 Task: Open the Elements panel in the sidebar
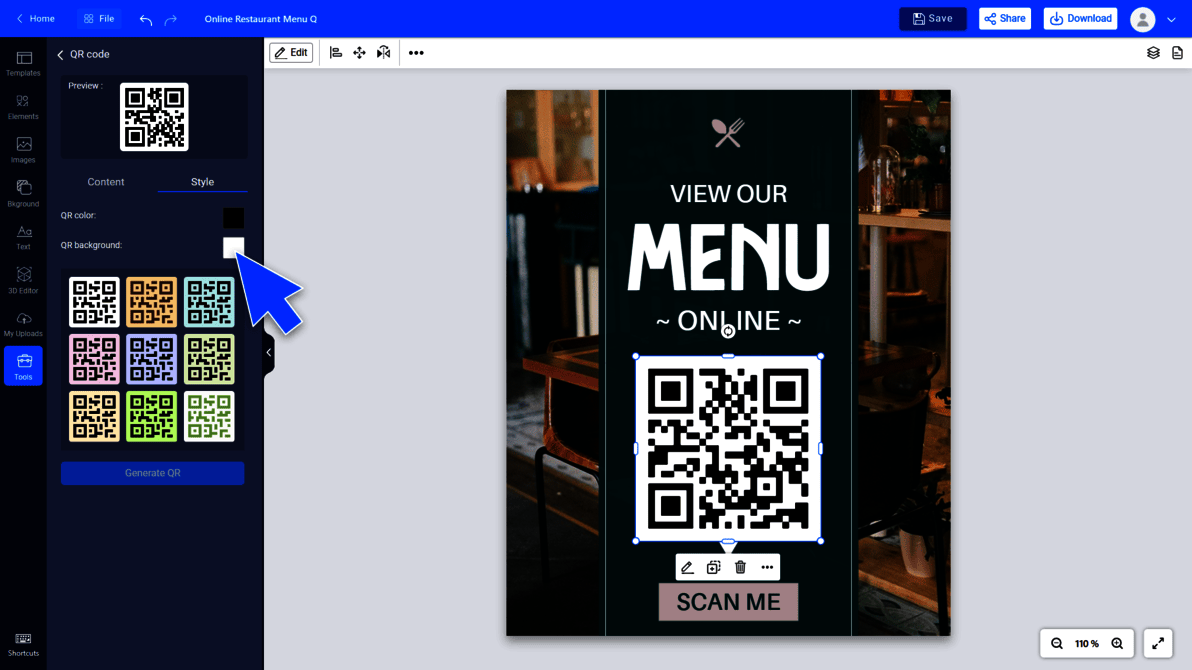point(23,106)
